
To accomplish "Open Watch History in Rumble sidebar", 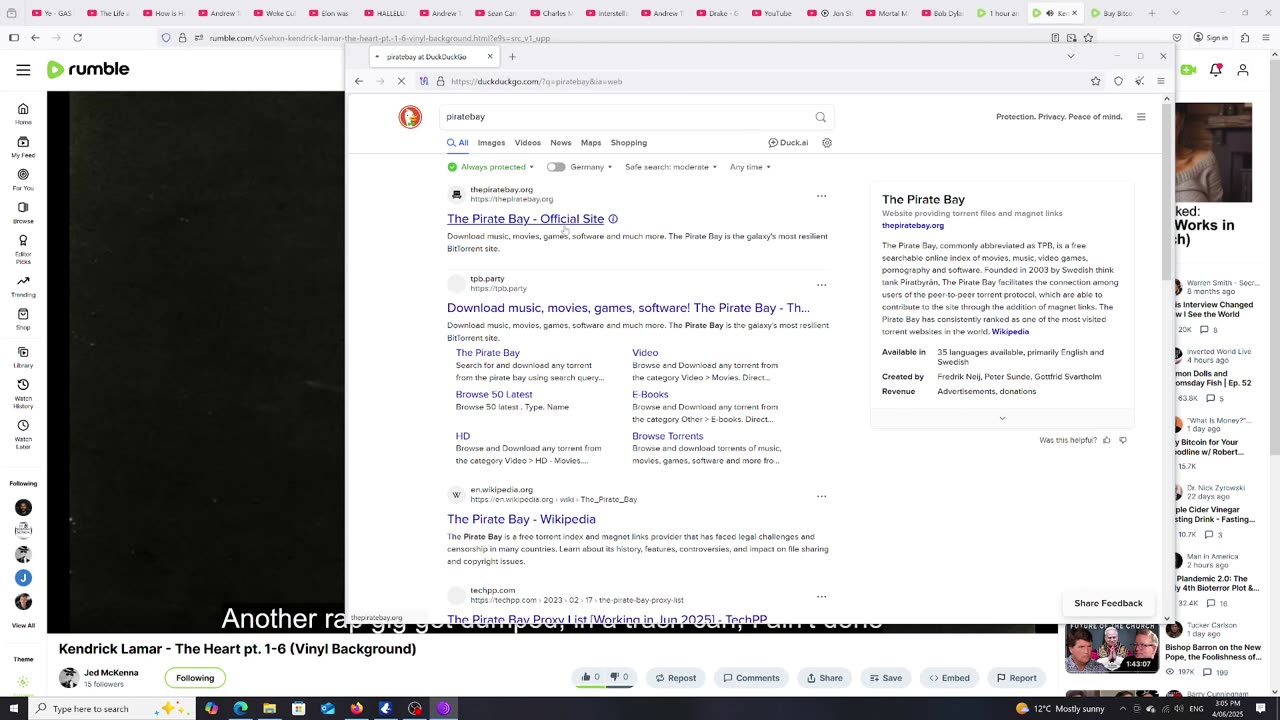I will point(23,394).
